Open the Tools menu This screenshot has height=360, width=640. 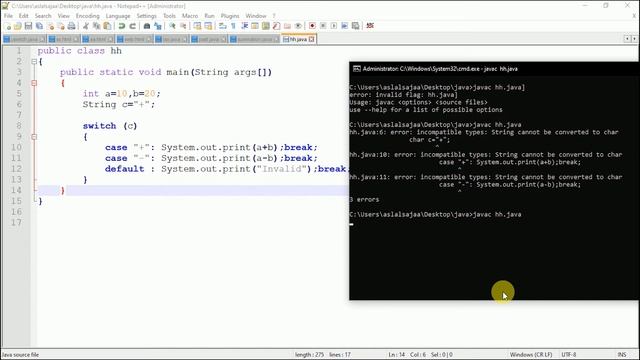(169, 16)
